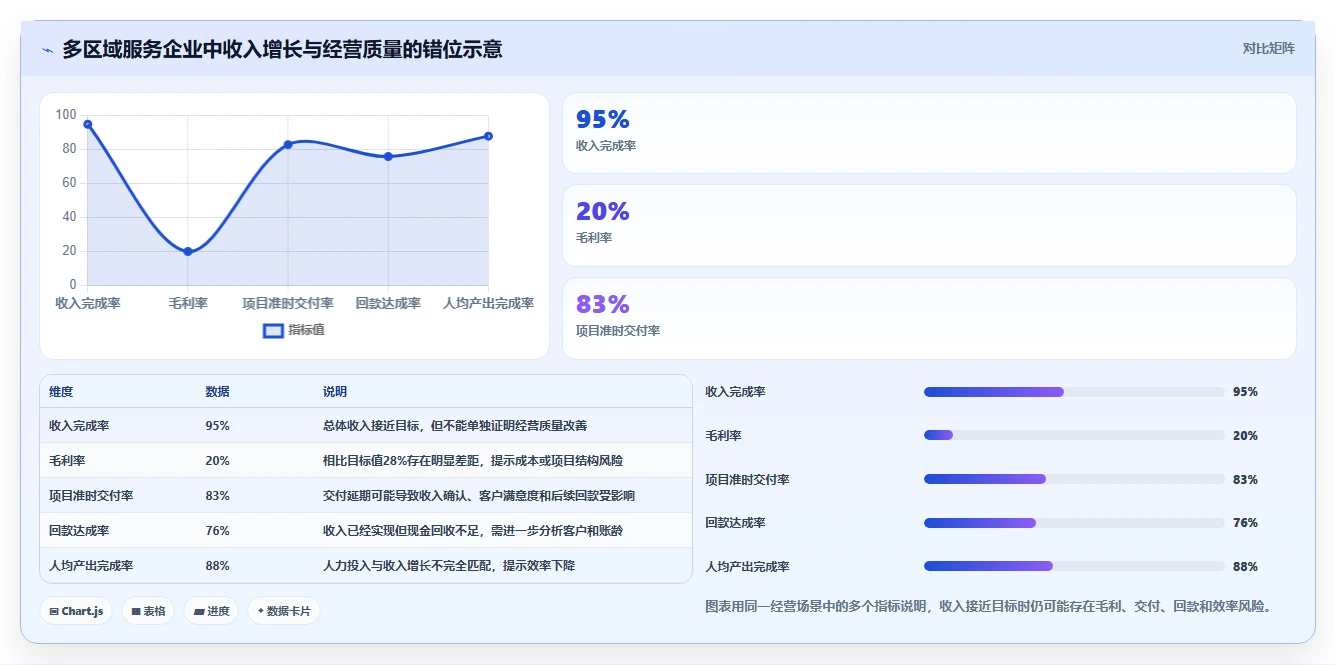This screenshot has width=1336, height=665.
Task: Click the 对比矩阵 label in header
Action: point(1268,48)
